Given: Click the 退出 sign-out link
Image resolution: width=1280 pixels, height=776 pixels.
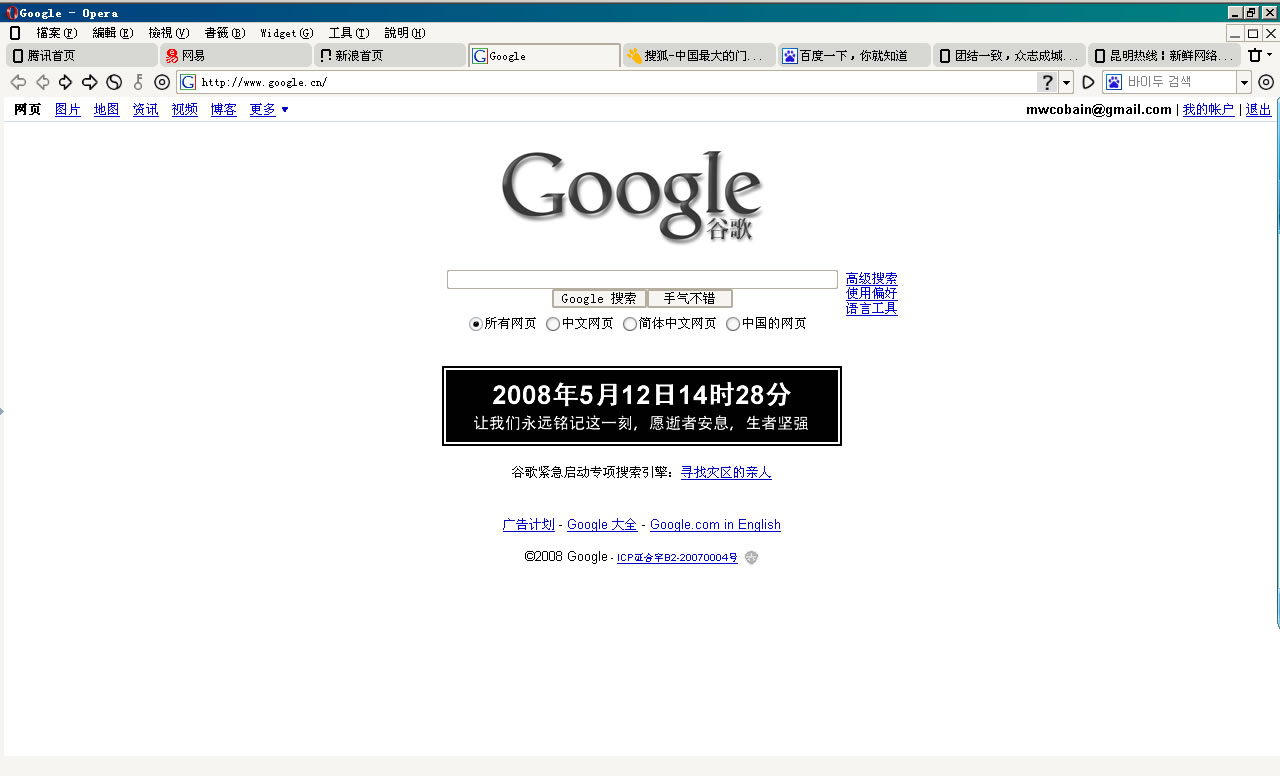Looking at the screenshot, I should 1258,110.
